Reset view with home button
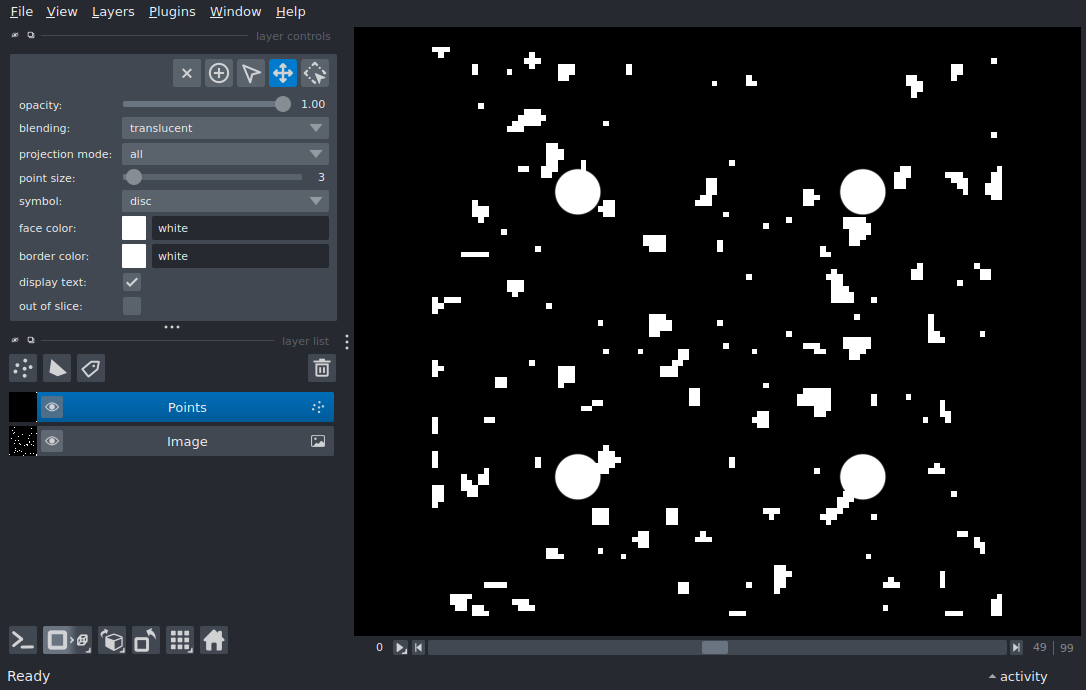This screenshot has height=690, width=1086. coord(213,640)
